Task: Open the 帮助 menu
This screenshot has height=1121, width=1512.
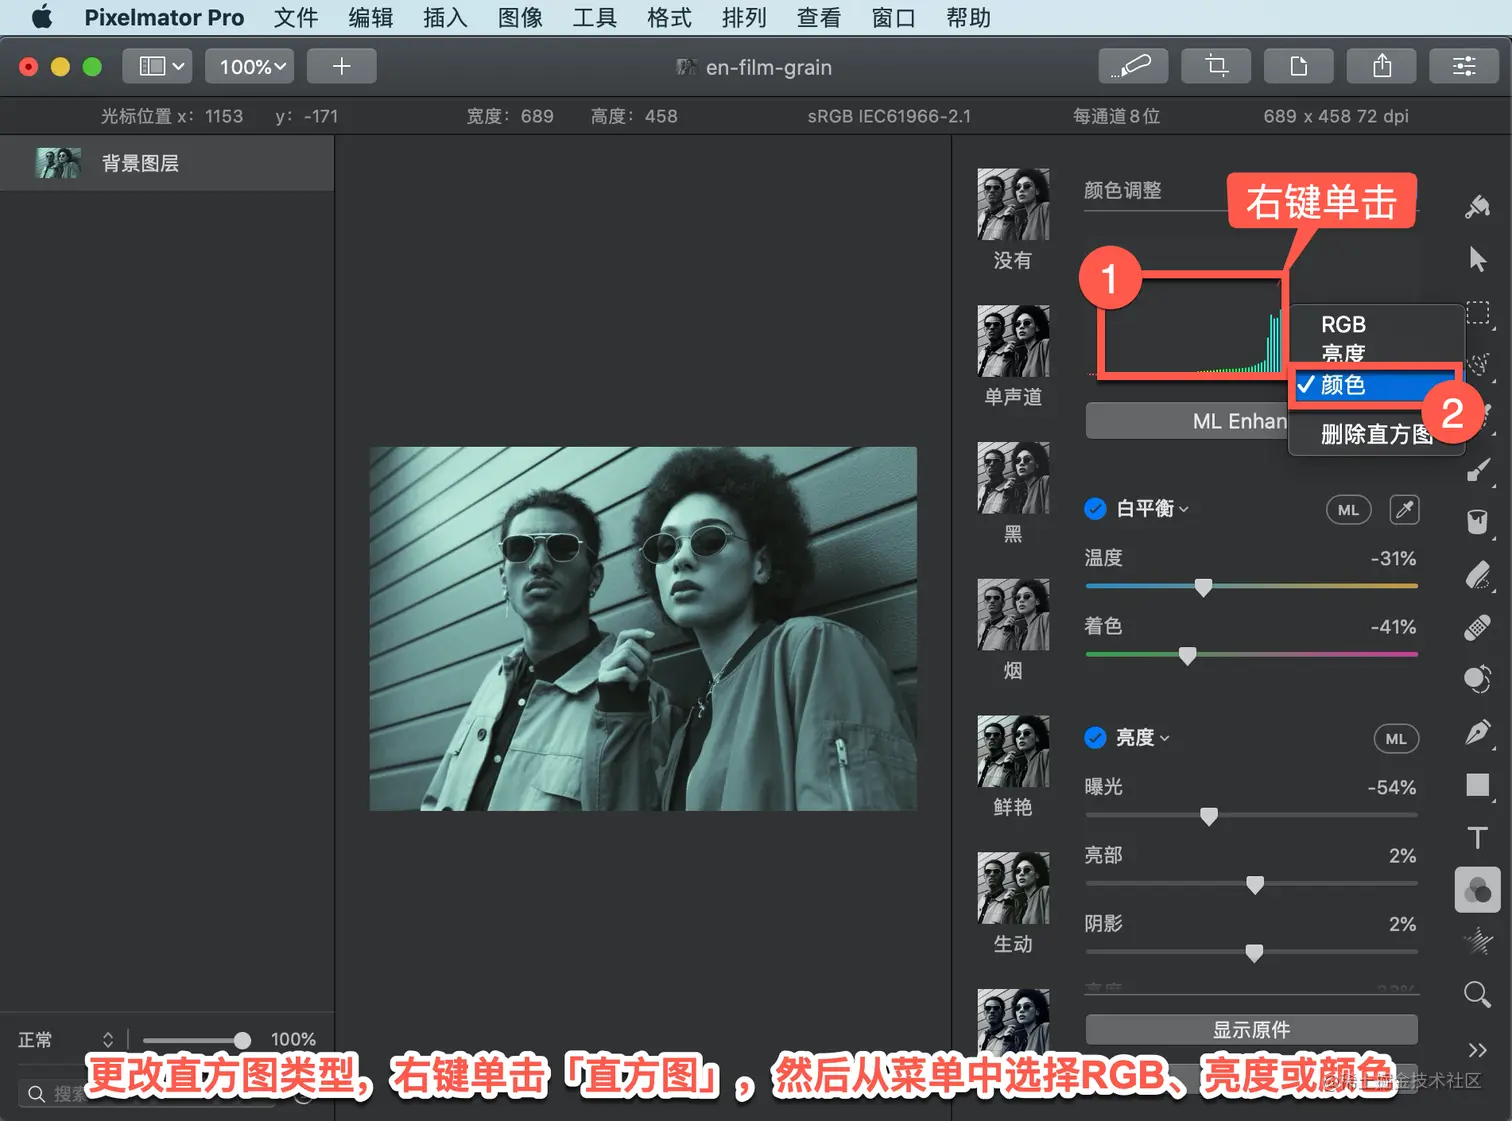Action: [x=968, y=18]
